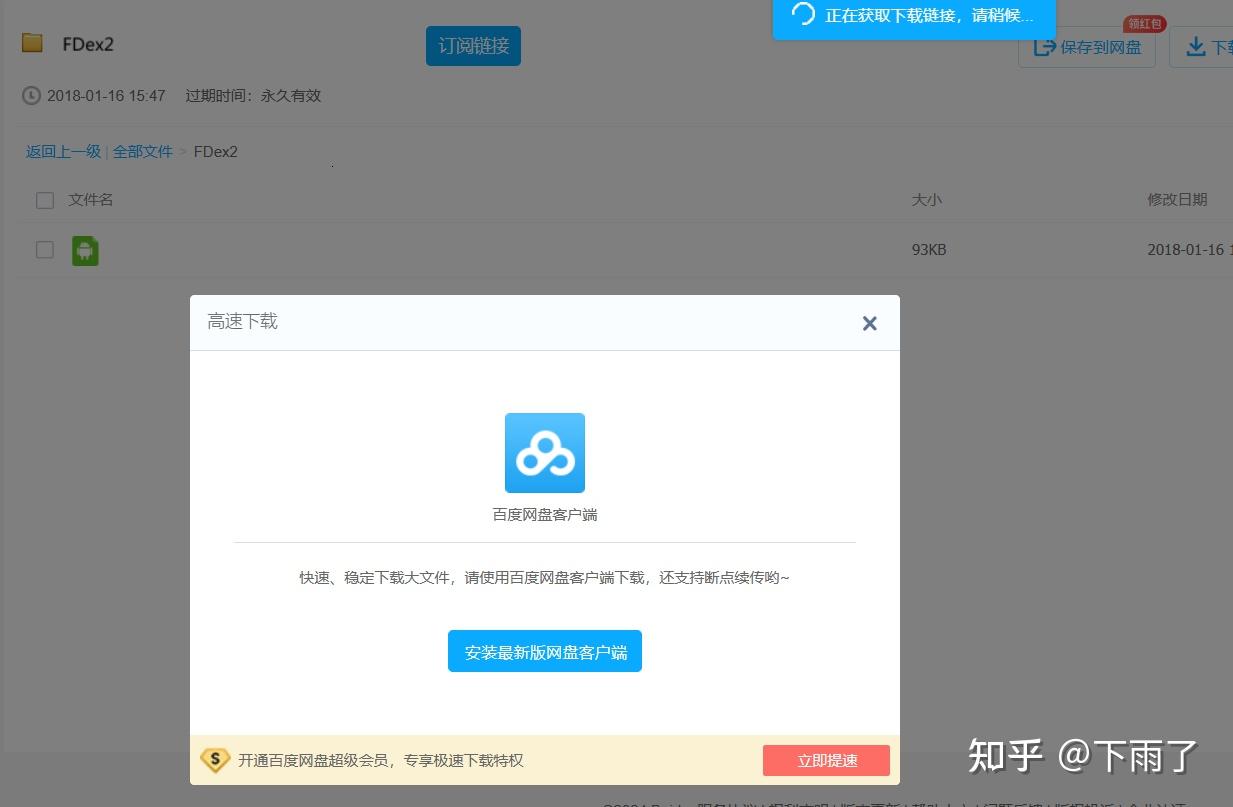
Task: Click 开通百度网盘超级会员 promo text
Action: click(x=381, y=760)
